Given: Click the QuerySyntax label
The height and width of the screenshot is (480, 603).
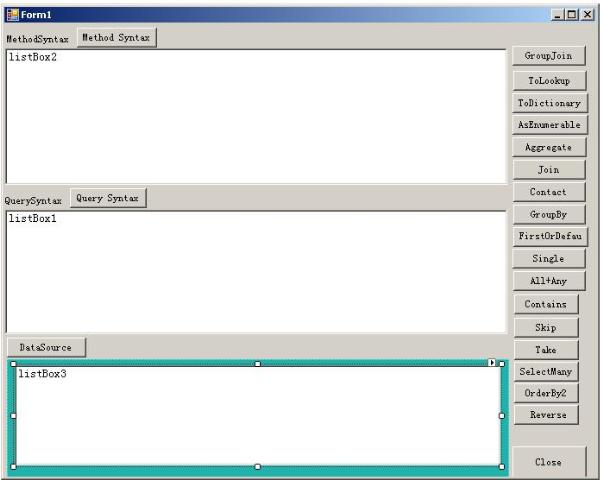Looking at the screenshot, I should coord(33,201).
